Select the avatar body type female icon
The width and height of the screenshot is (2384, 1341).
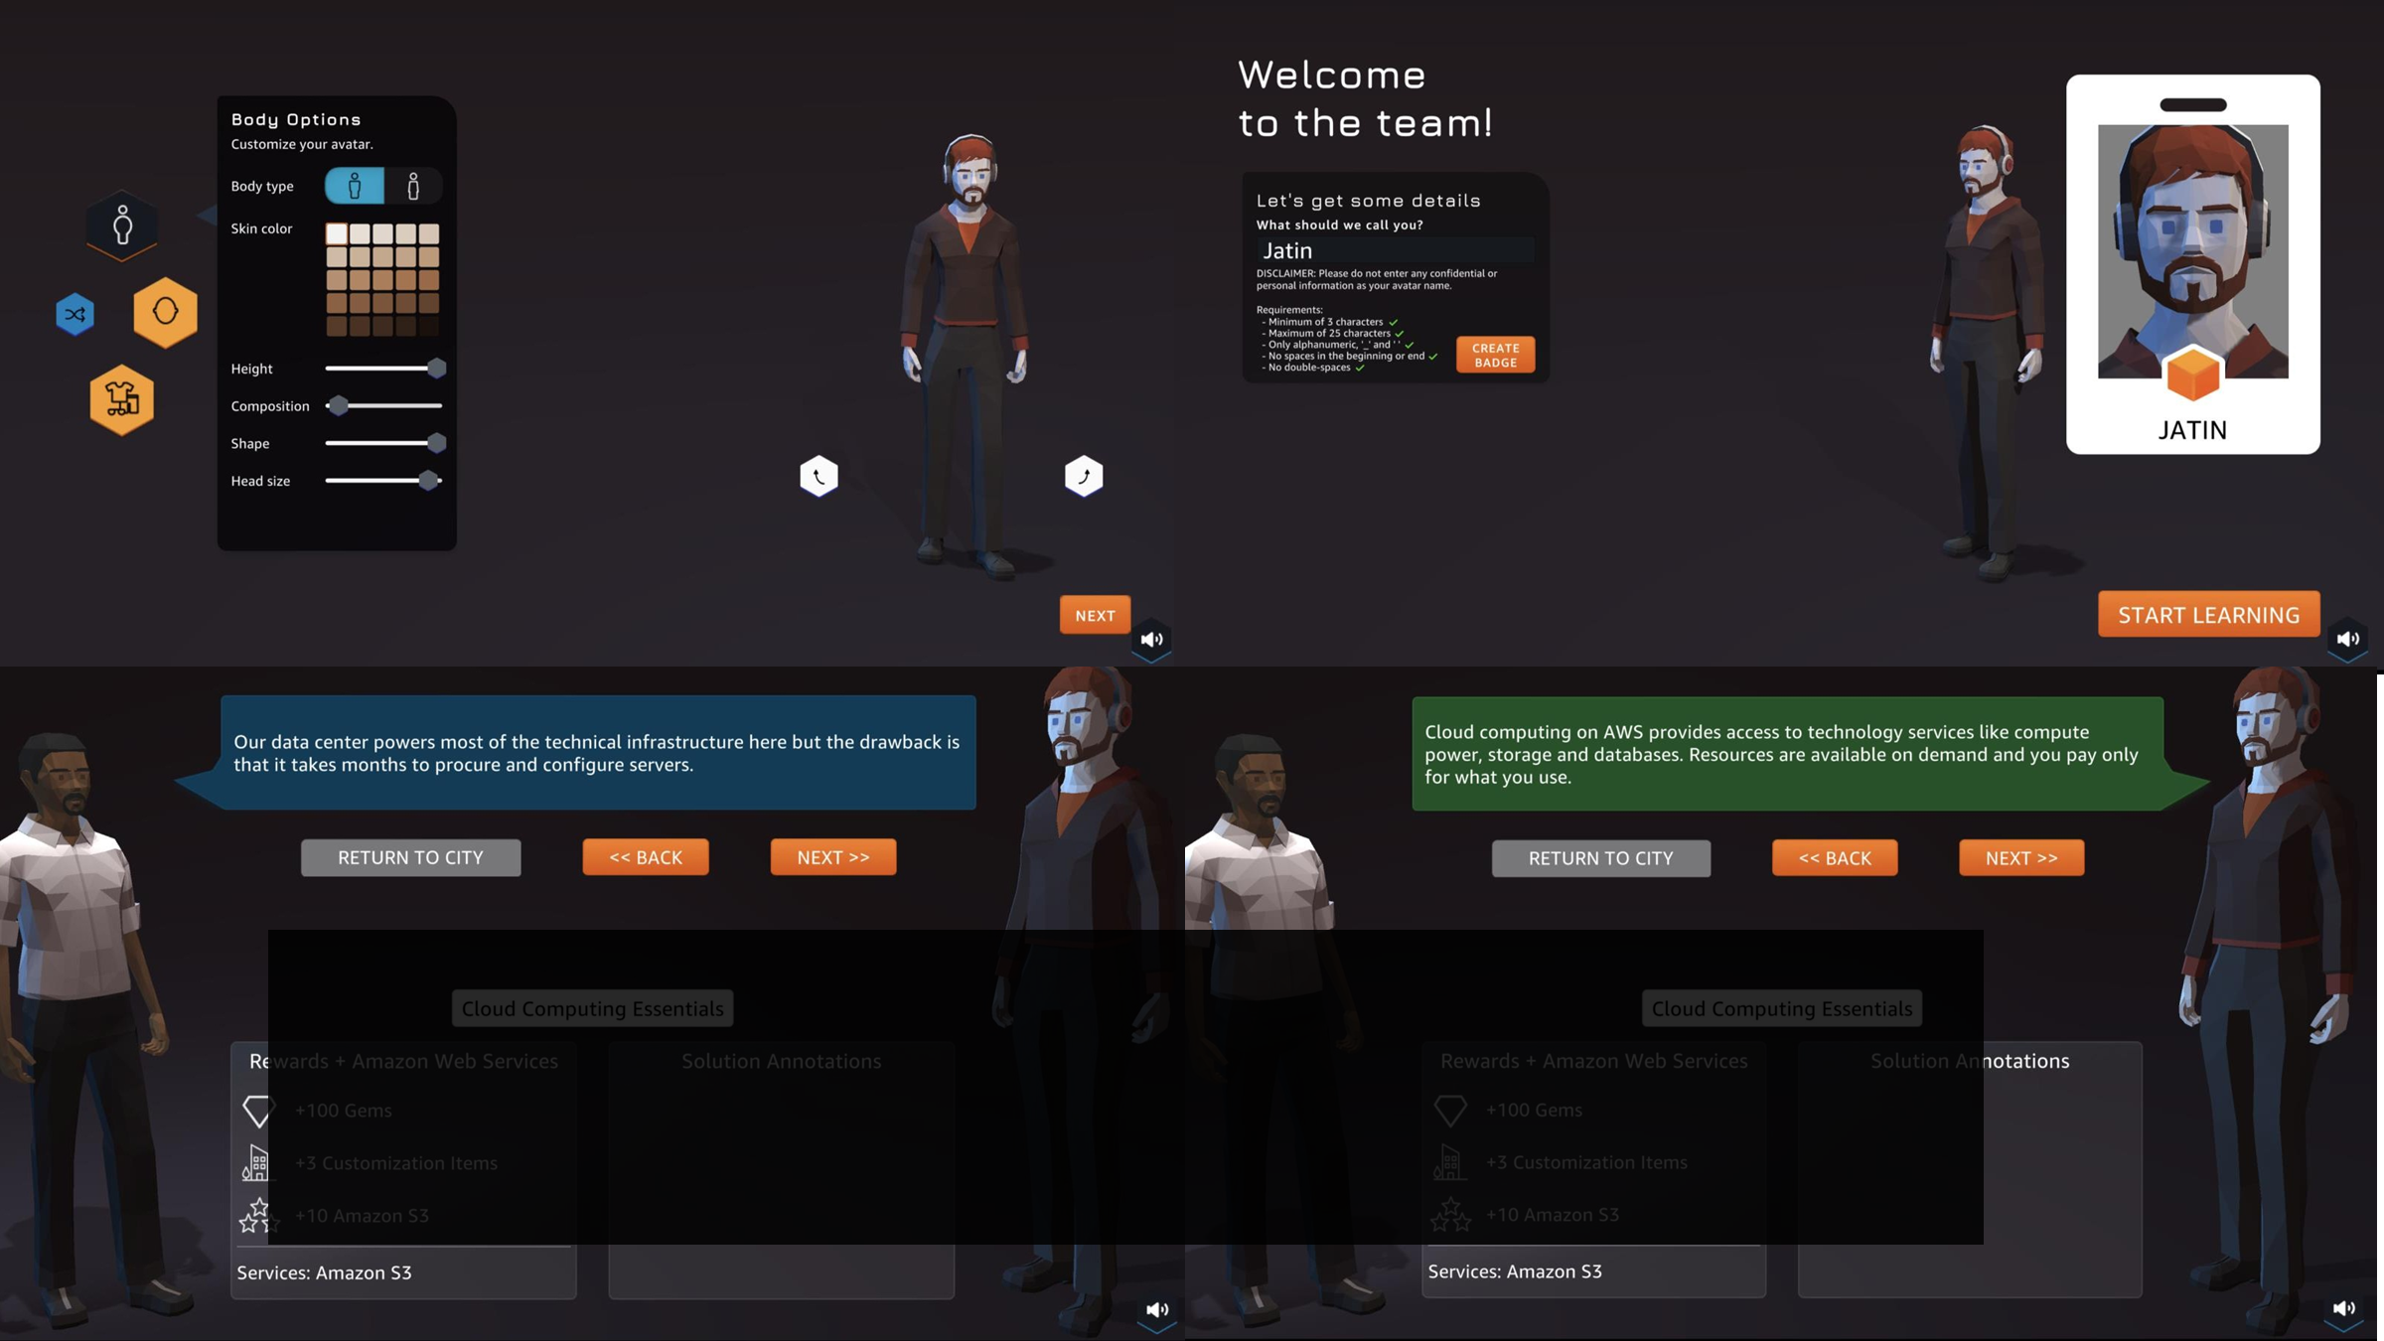(414, 185)
